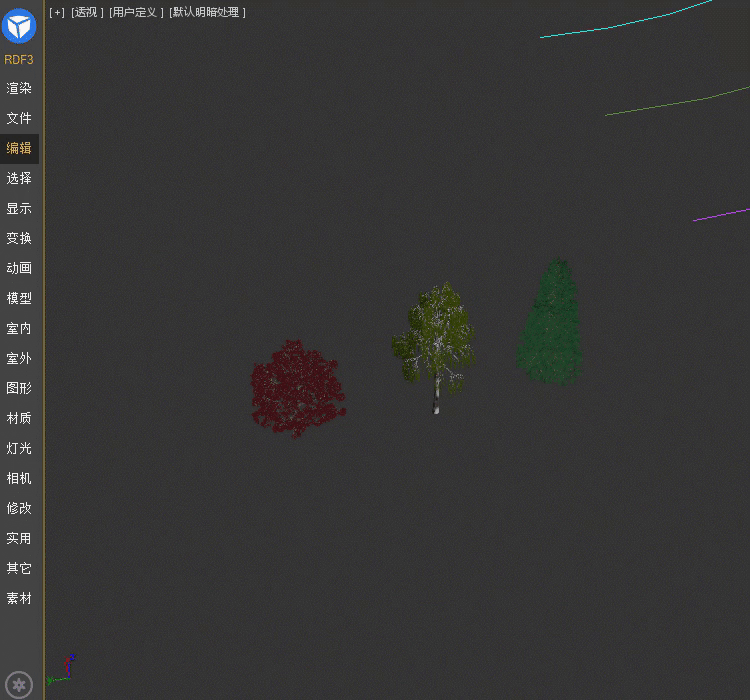Open the 透视 viewport view dropdown
Viewport: 750px width, 700px height.
point(88,12)
